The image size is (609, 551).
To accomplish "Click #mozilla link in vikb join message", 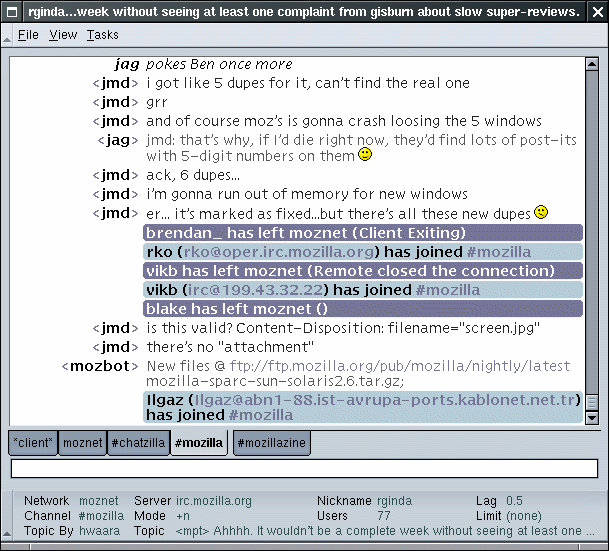I will click(x=448, y=290).
